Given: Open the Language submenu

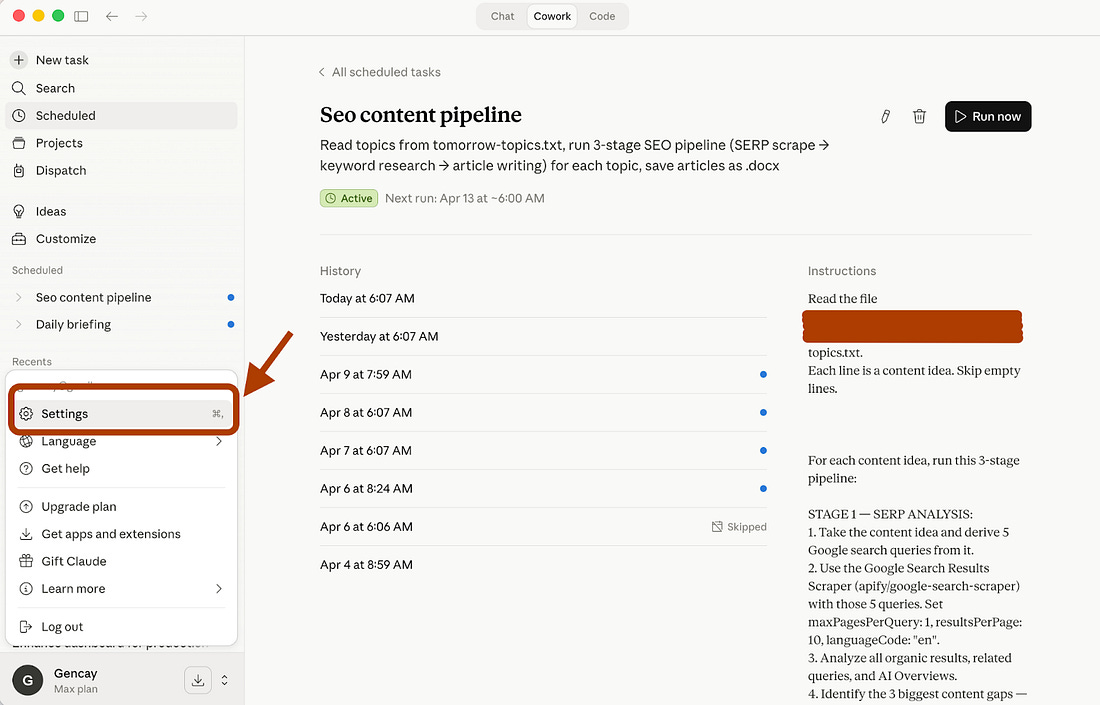Looking at the screenshot, I should pos(68,441).
